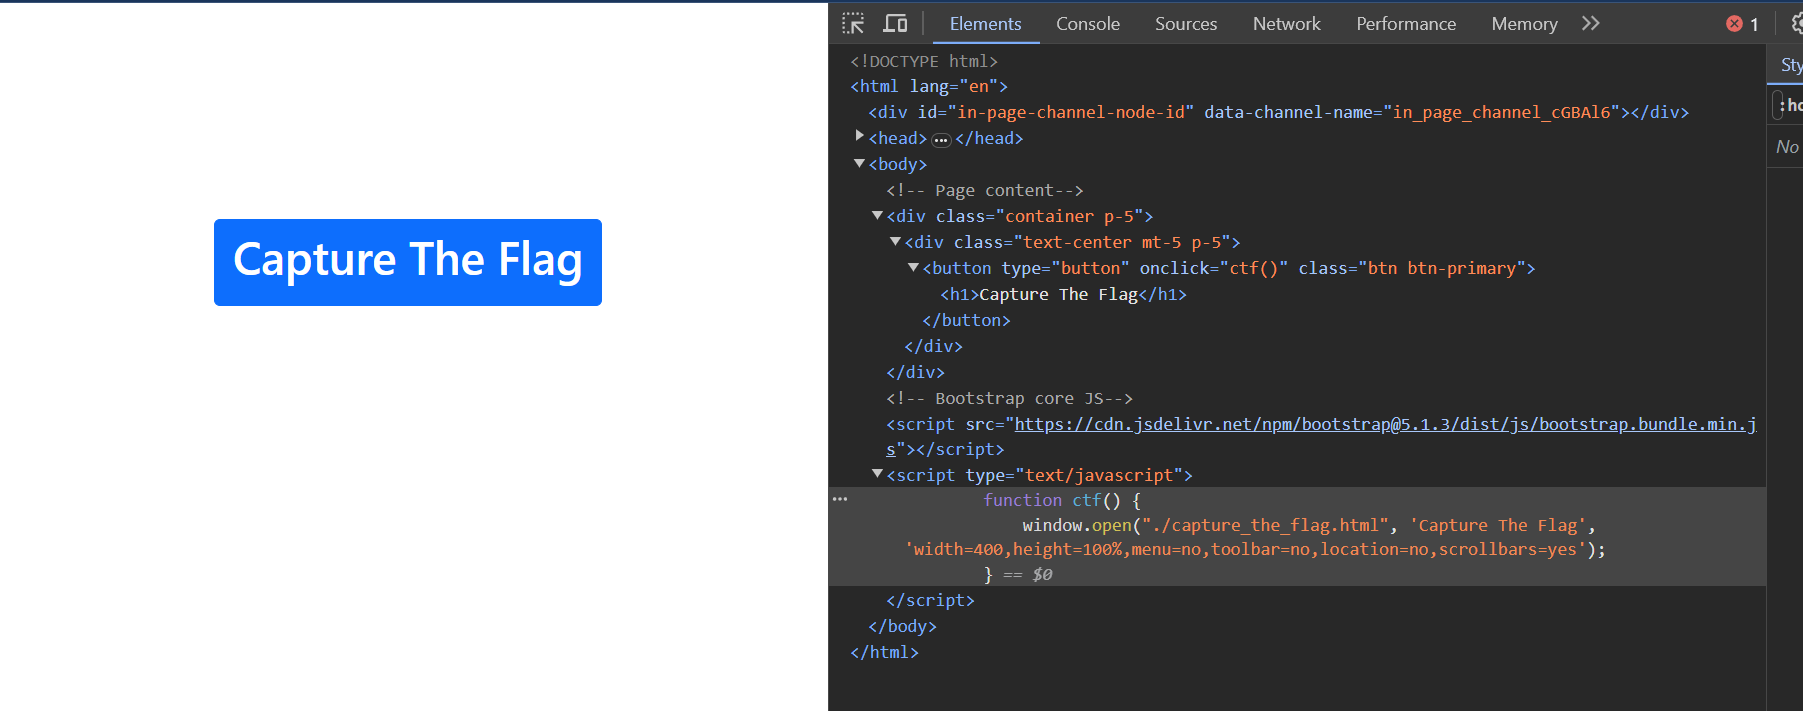This screenshot has height=711, width=1803.
Task: Toggle the device toolbar emulation icon
Action: coord(895,24)
